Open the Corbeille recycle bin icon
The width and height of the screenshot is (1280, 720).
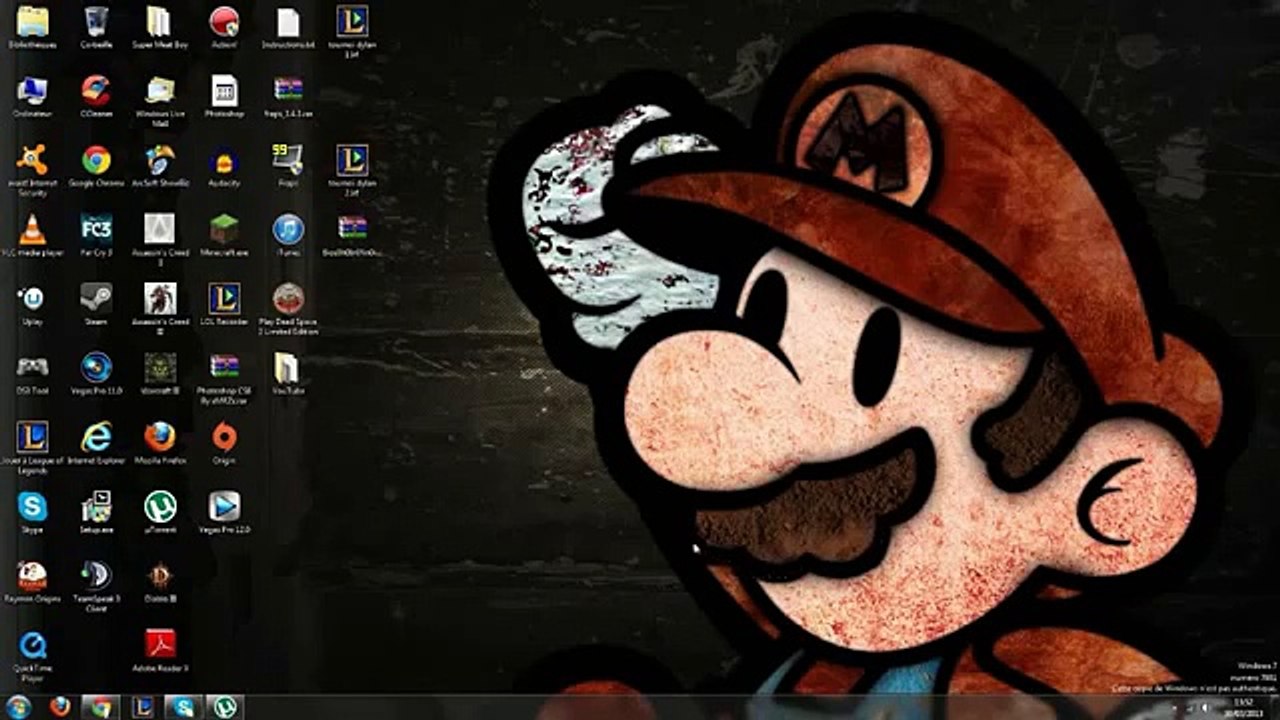coord(96,22)
